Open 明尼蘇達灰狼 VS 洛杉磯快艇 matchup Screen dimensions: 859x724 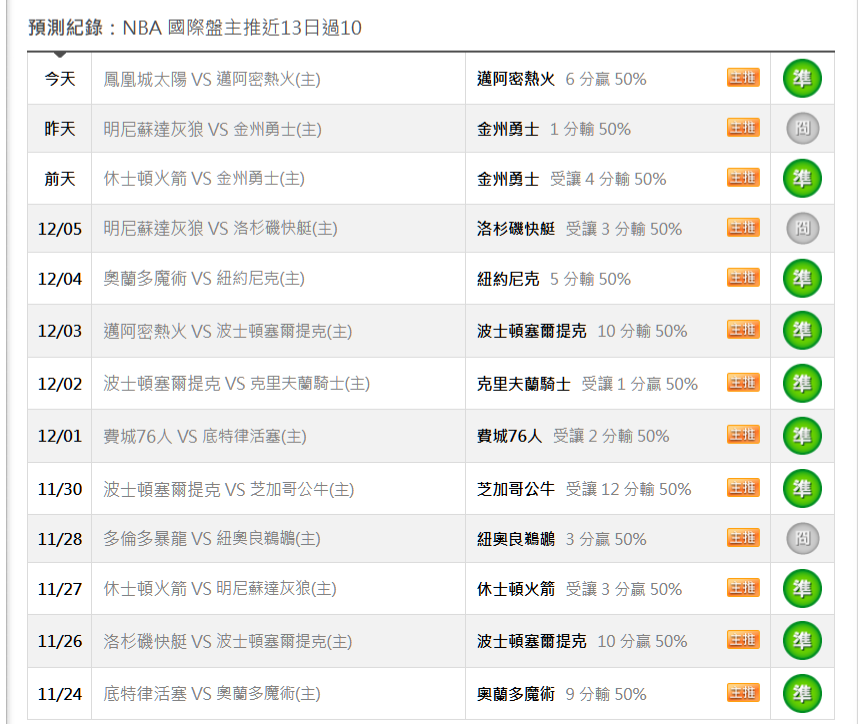[220, 229]
